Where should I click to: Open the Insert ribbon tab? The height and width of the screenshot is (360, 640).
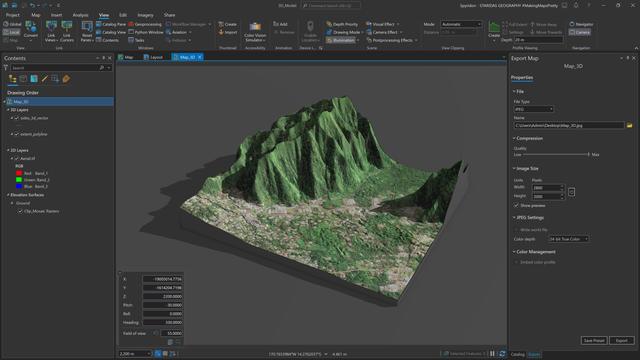click(56, 15)
